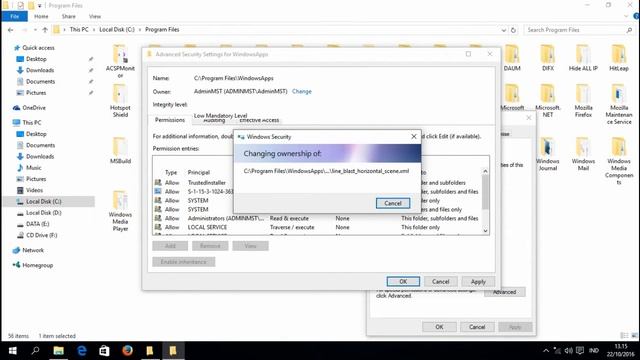Select the Mozilla Firefox folder

click(583, 101)
